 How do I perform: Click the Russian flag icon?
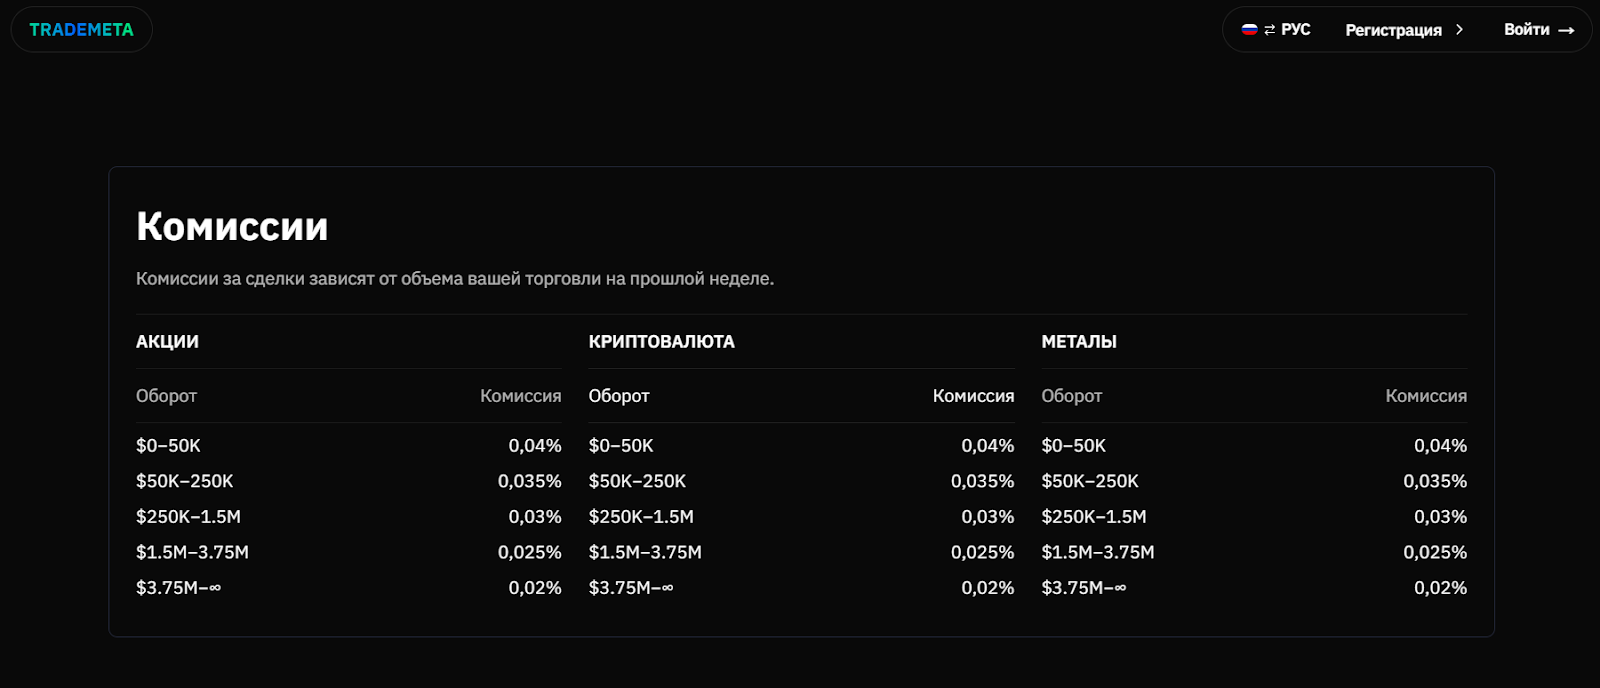tap(1249, 30)
